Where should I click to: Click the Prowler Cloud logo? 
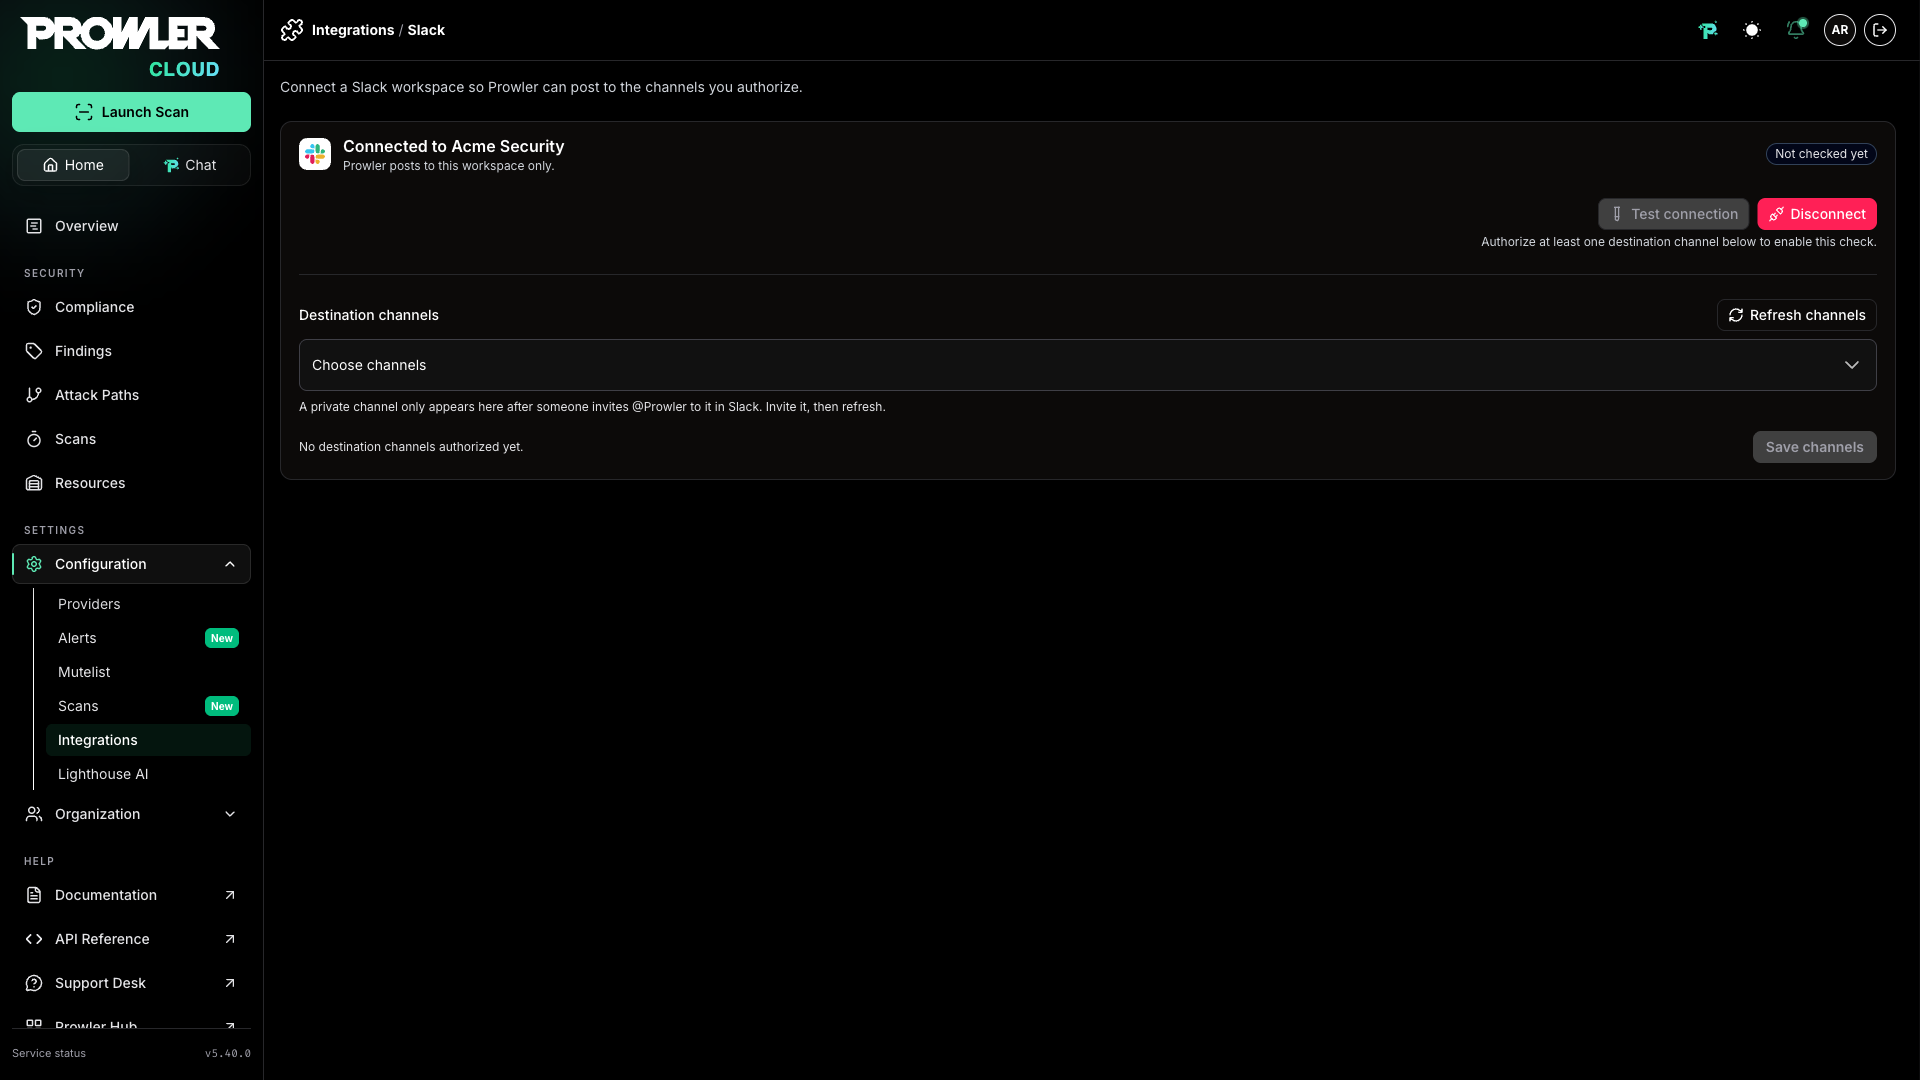[120, 47]
